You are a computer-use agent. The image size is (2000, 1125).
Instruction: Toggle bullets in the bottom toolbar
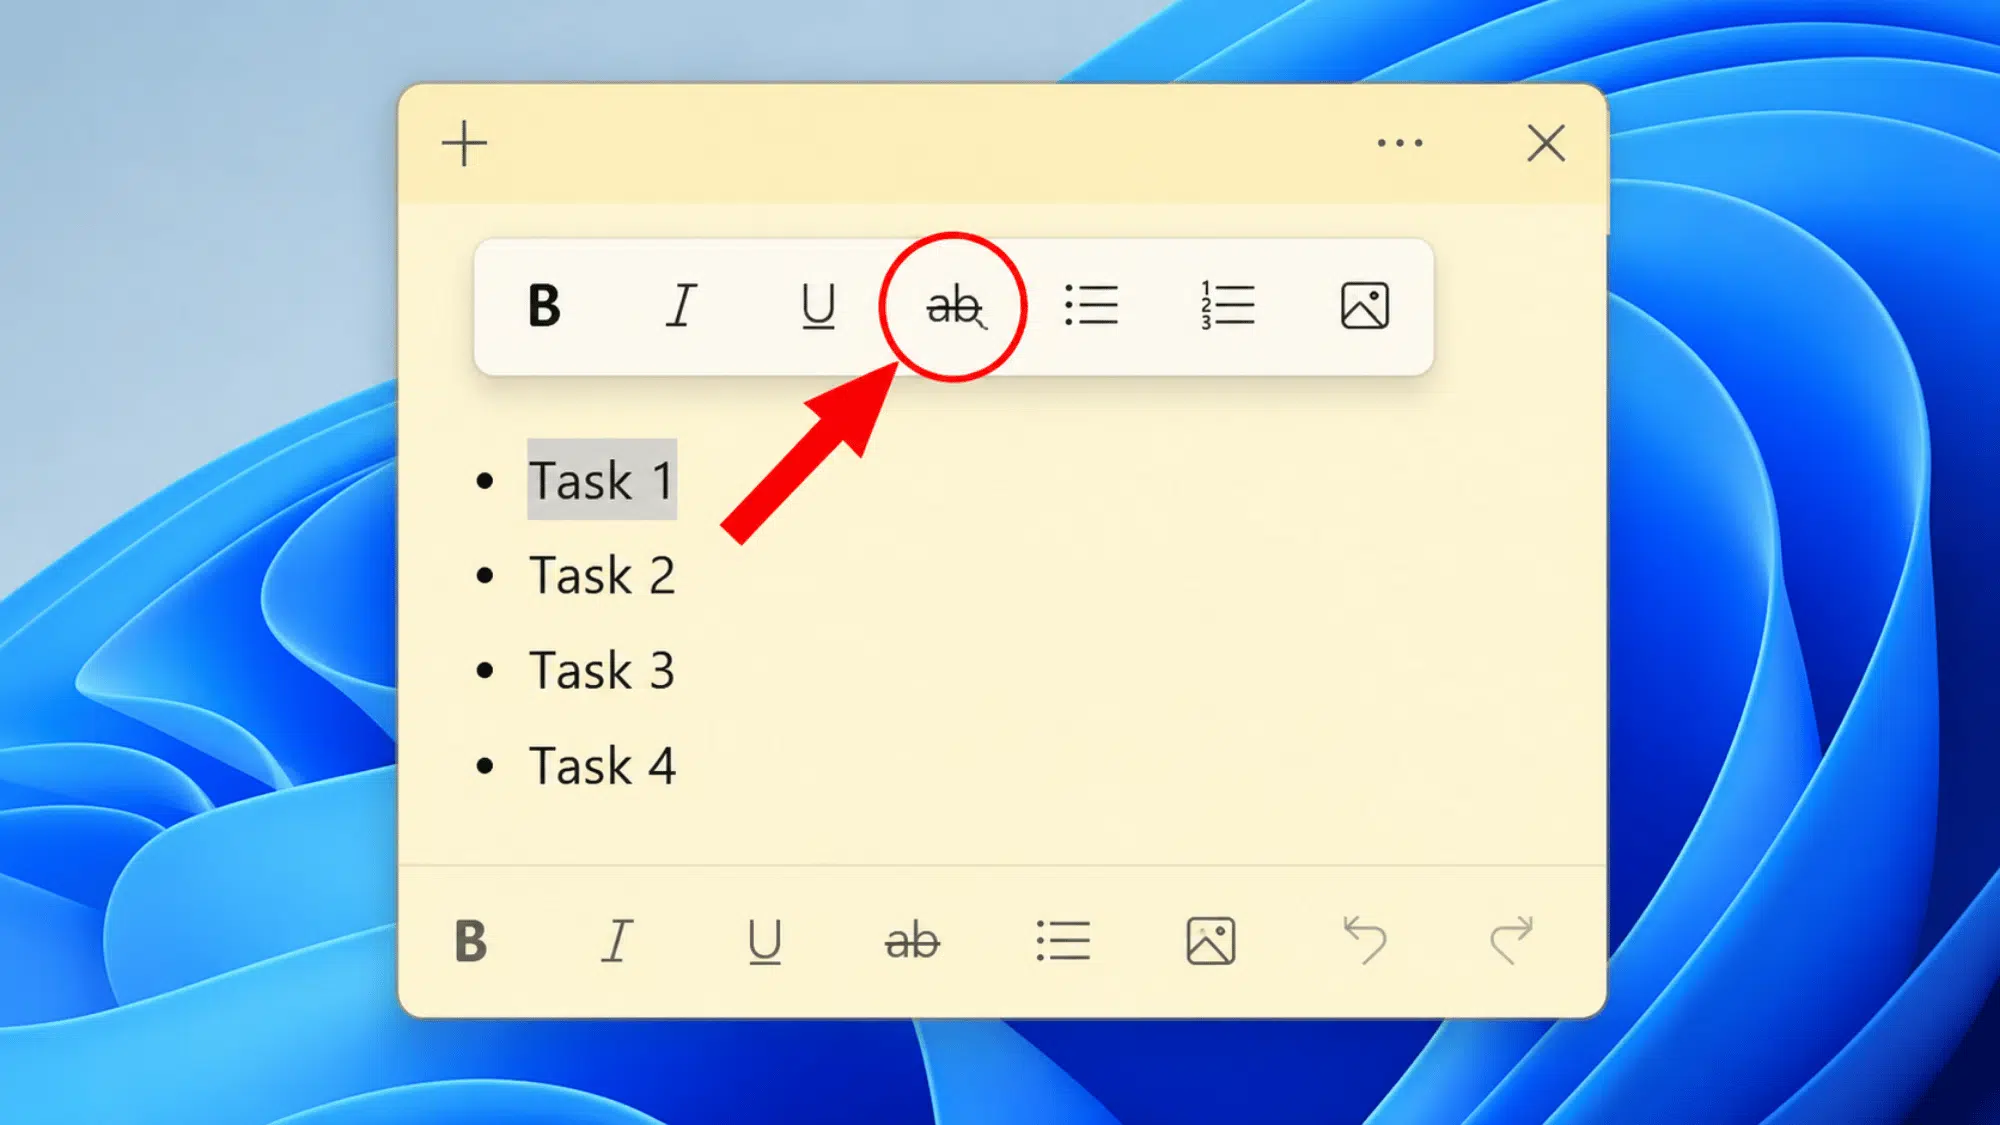[1063, 941]
